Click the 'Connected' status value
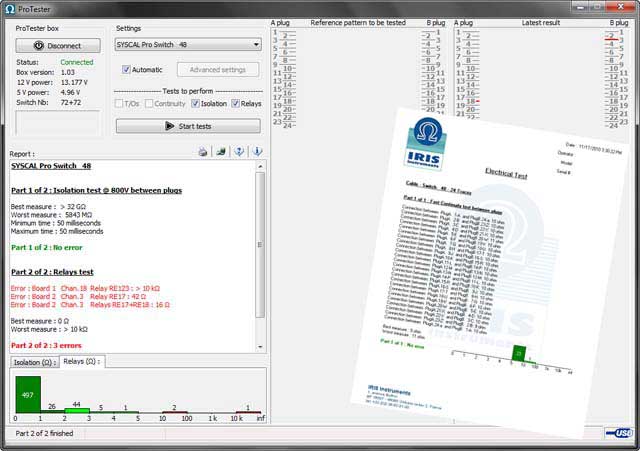This screenshot has width=640, height=451. pyautogui.click(x=77, y=62)
